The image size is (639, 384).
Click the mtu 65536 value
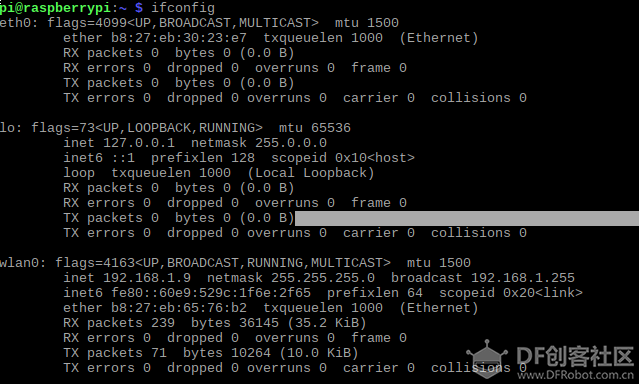tap(315, 128)
